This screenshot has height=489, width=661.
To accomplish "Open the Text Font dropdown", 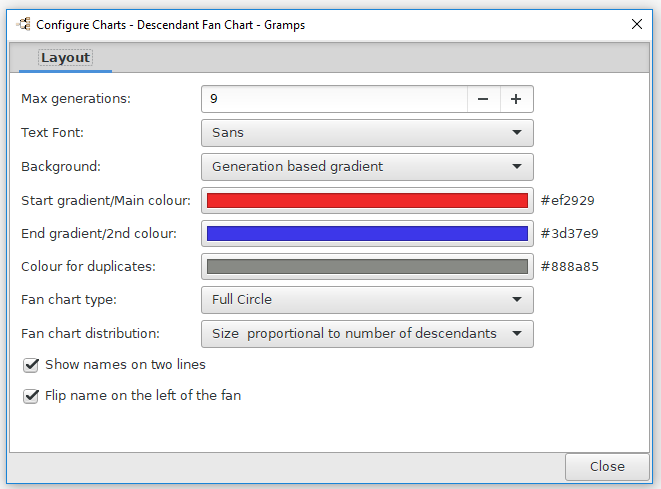I will coord(367,133).
